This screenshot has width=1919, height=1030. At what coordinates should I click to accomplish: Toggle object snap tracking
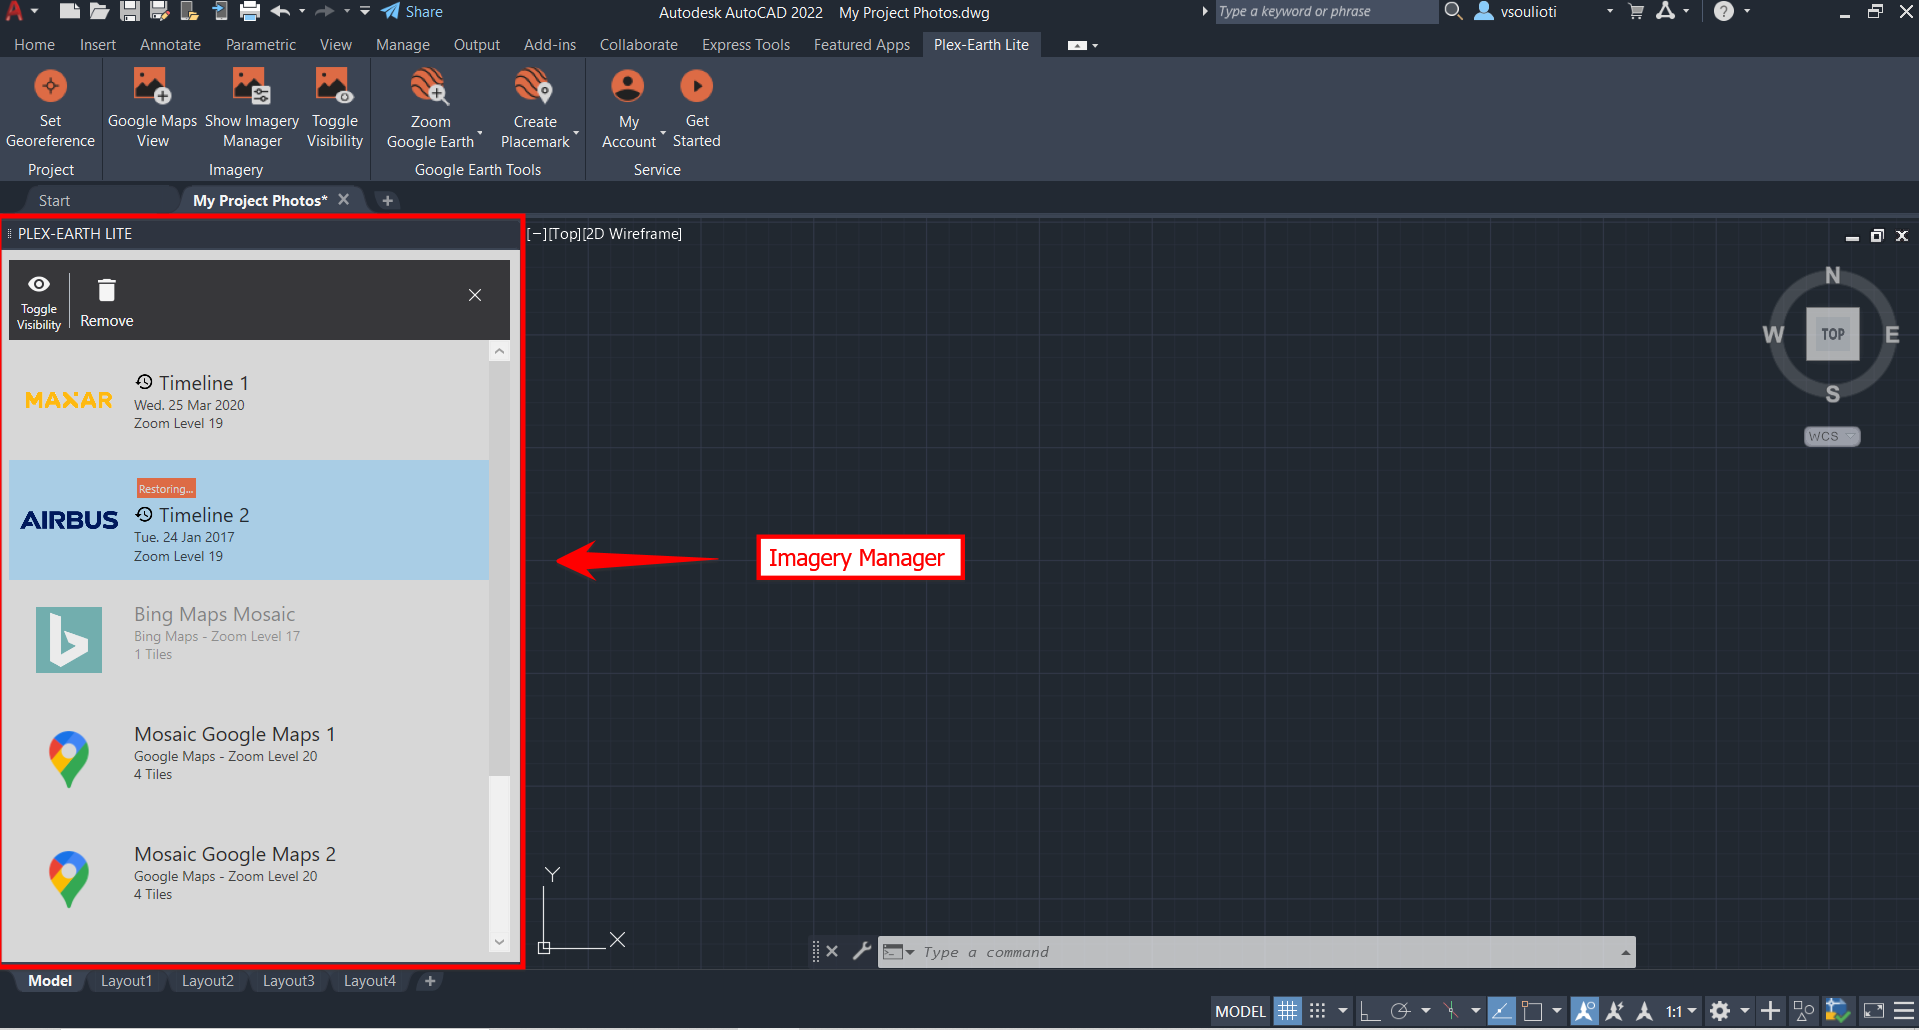1501,1011
